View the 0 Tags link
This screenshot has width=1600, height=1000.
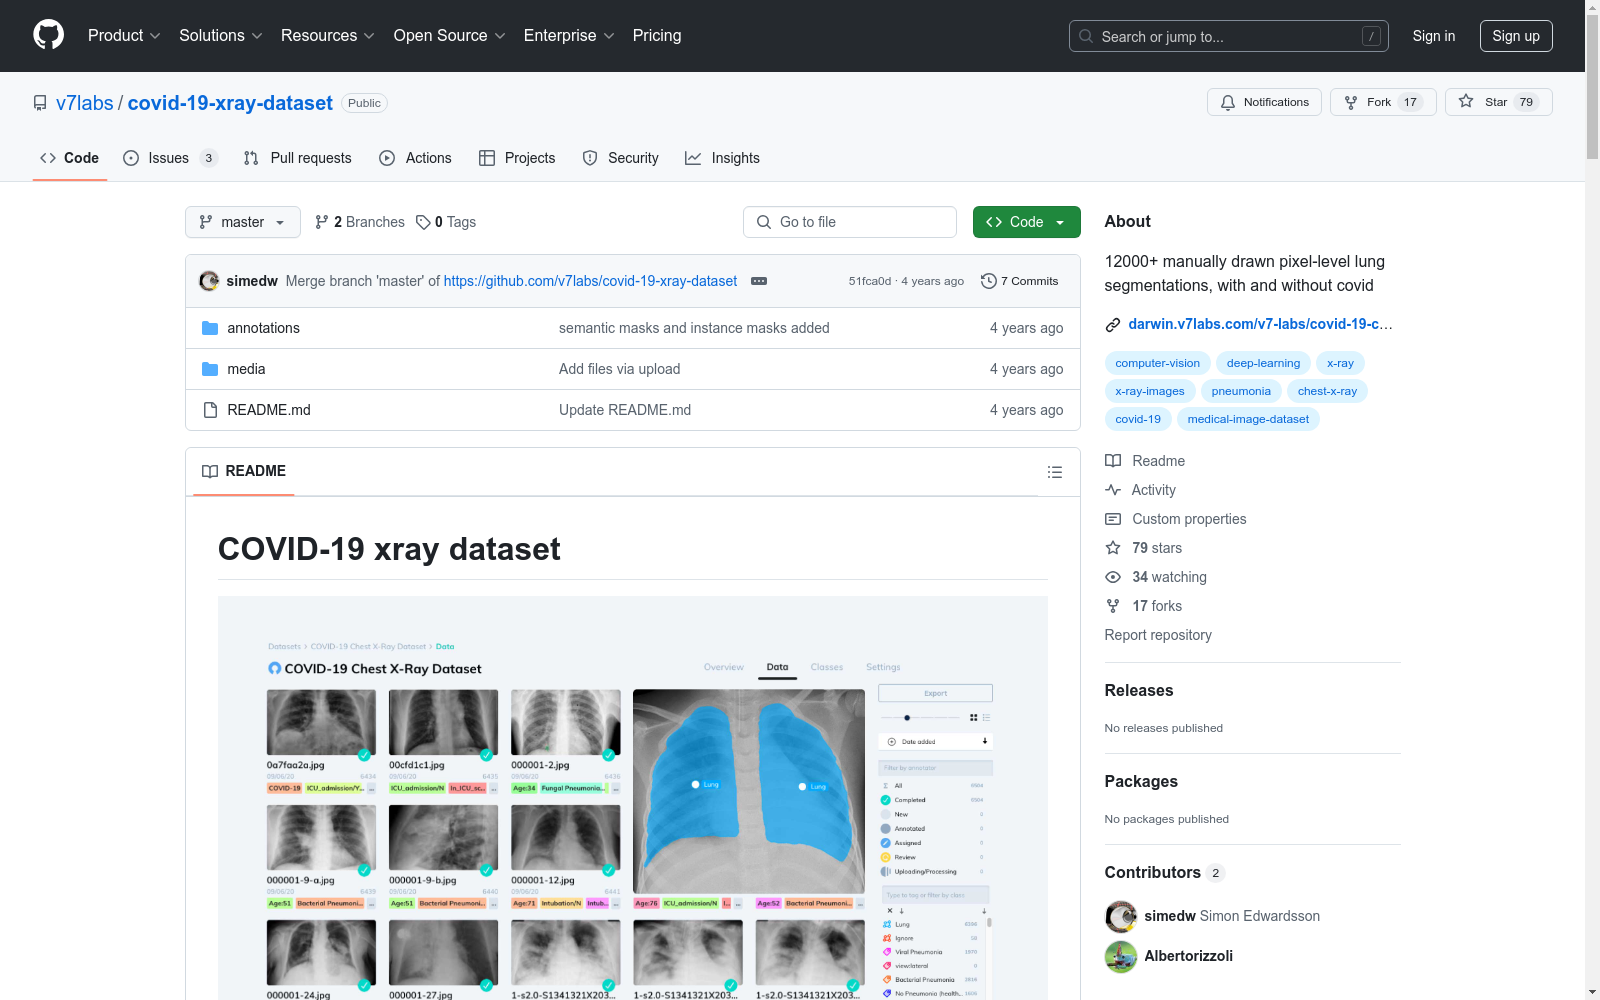tap(446, 222)
